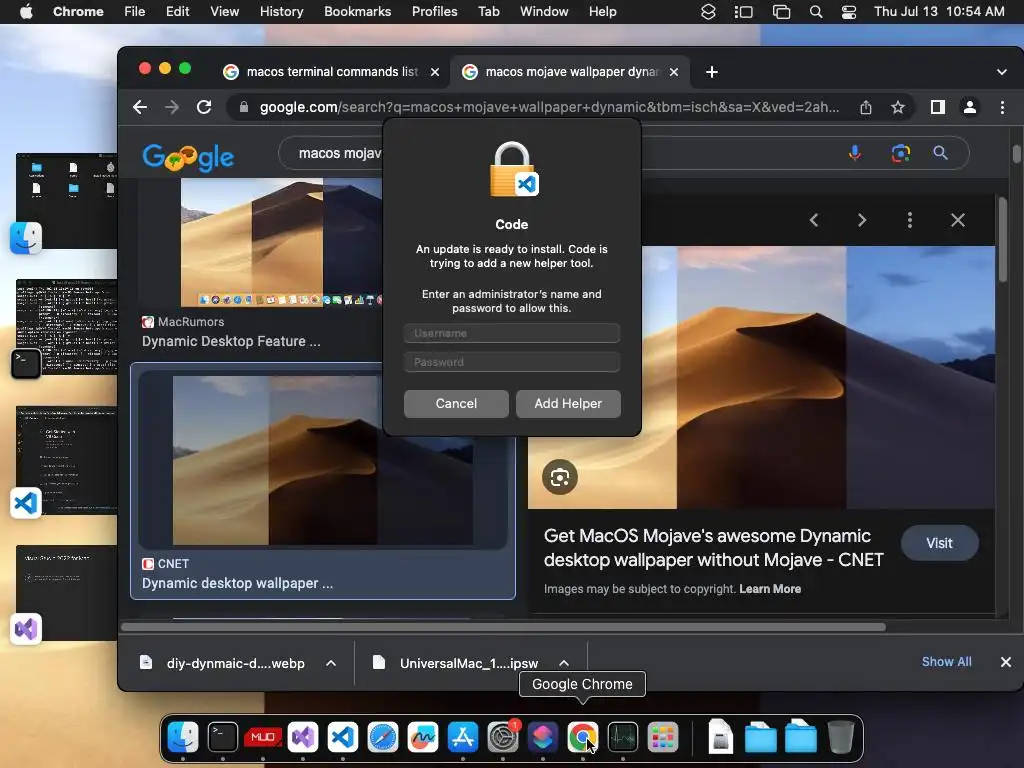The height and width of the screenshot is (768, 1024).
Task: Open the History menu
Action: [281, 11]
